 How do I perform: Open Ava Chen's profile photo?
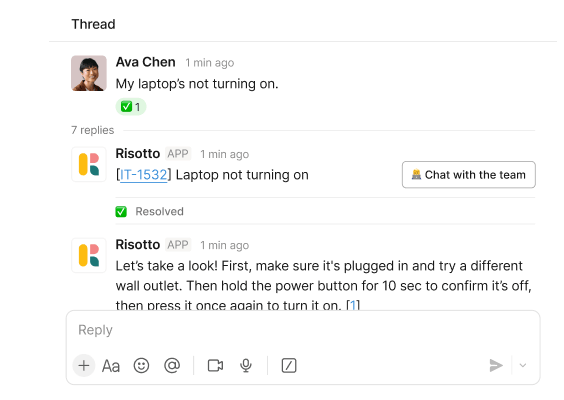click(x=89, y=73)
